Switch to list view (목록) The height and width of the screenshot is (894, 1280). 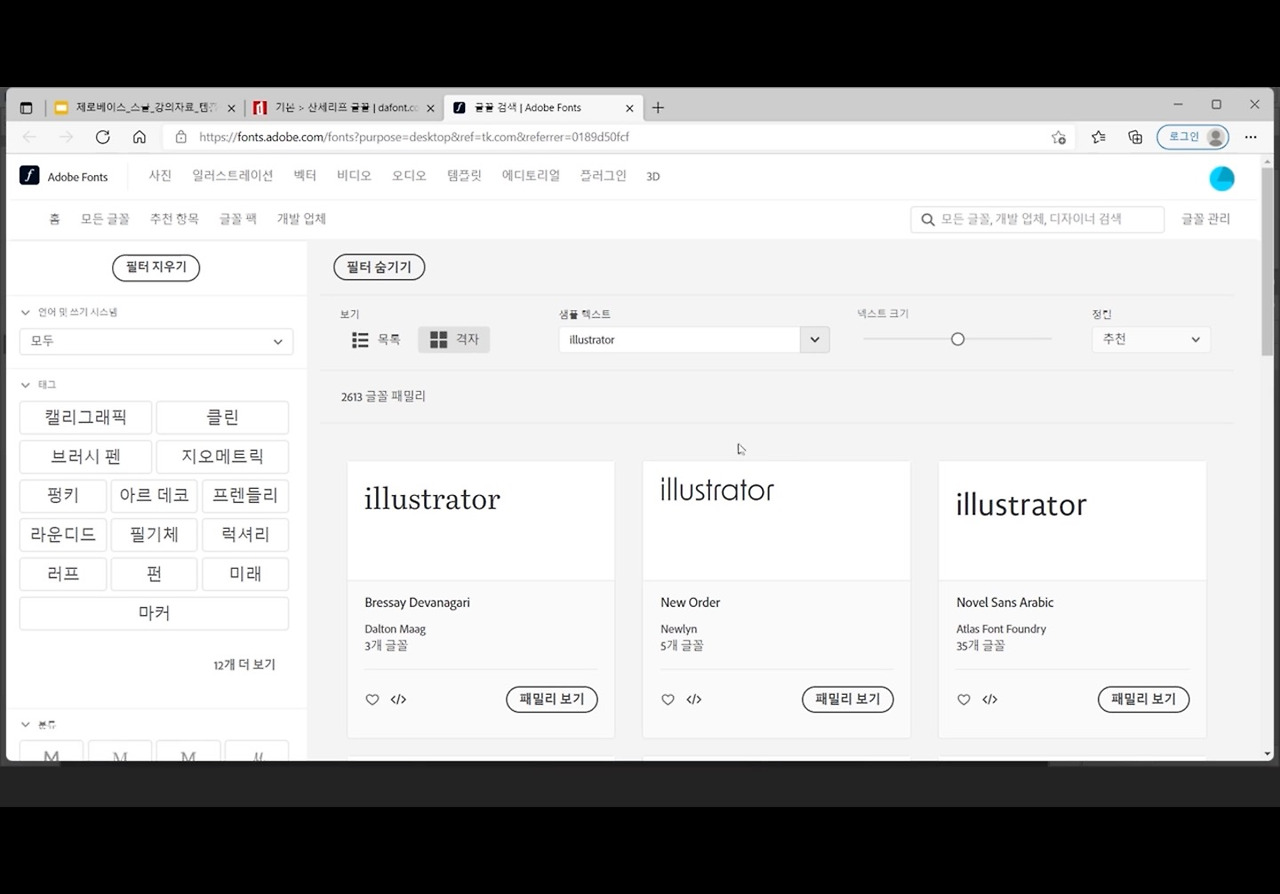(x=376, y=340)
